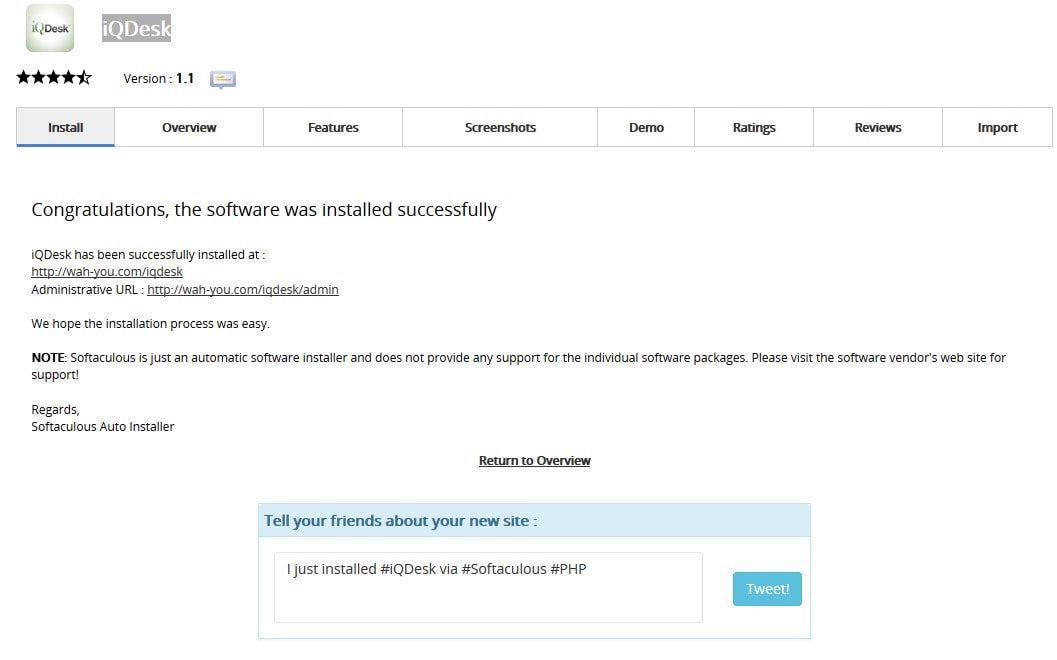The image size is (1057, 660).
Task: Click the Tweet! button
Action: [x=767, y=589]
